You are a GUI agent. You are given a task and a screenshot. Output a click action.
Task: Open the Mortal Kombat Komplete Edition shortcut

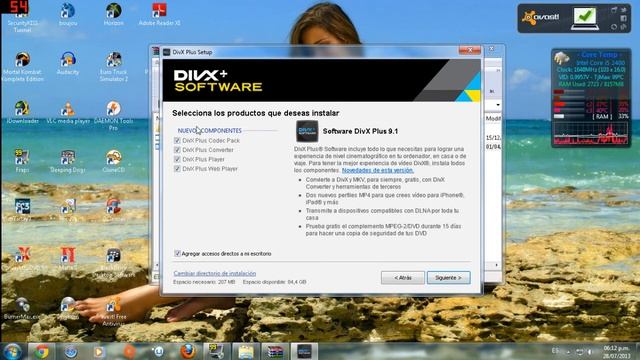(22, 67)
